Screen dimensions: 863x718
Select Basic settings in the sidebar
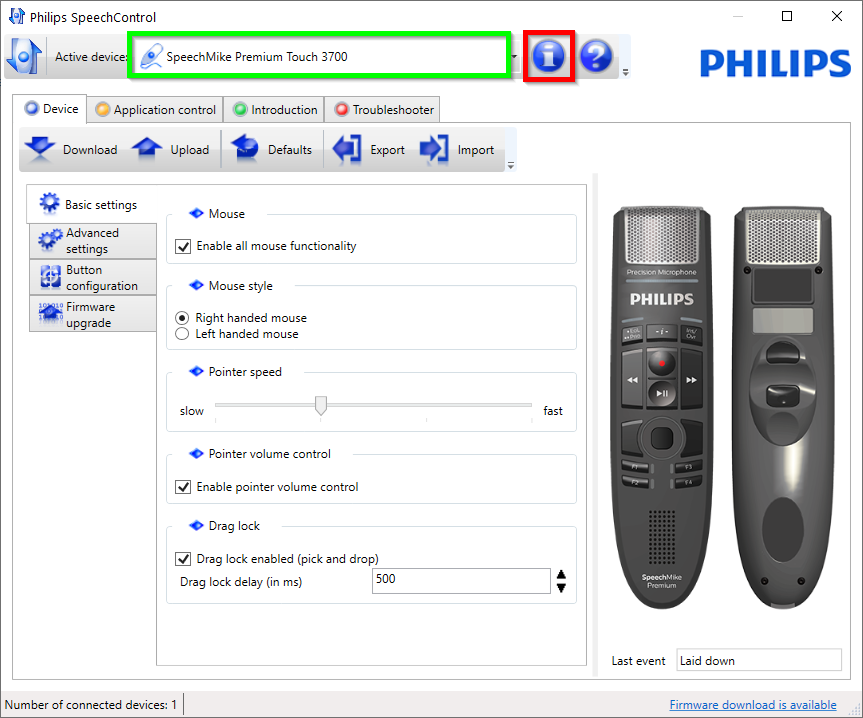(91, 204)
